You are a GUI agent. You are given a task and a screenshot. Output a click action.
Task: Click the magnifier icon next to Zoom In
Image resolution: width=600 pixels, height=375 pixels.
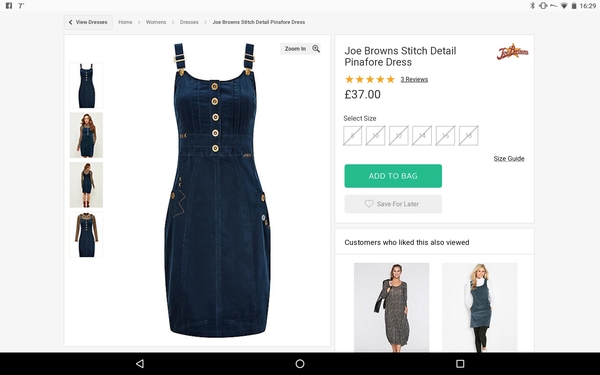tap(316, 49)
